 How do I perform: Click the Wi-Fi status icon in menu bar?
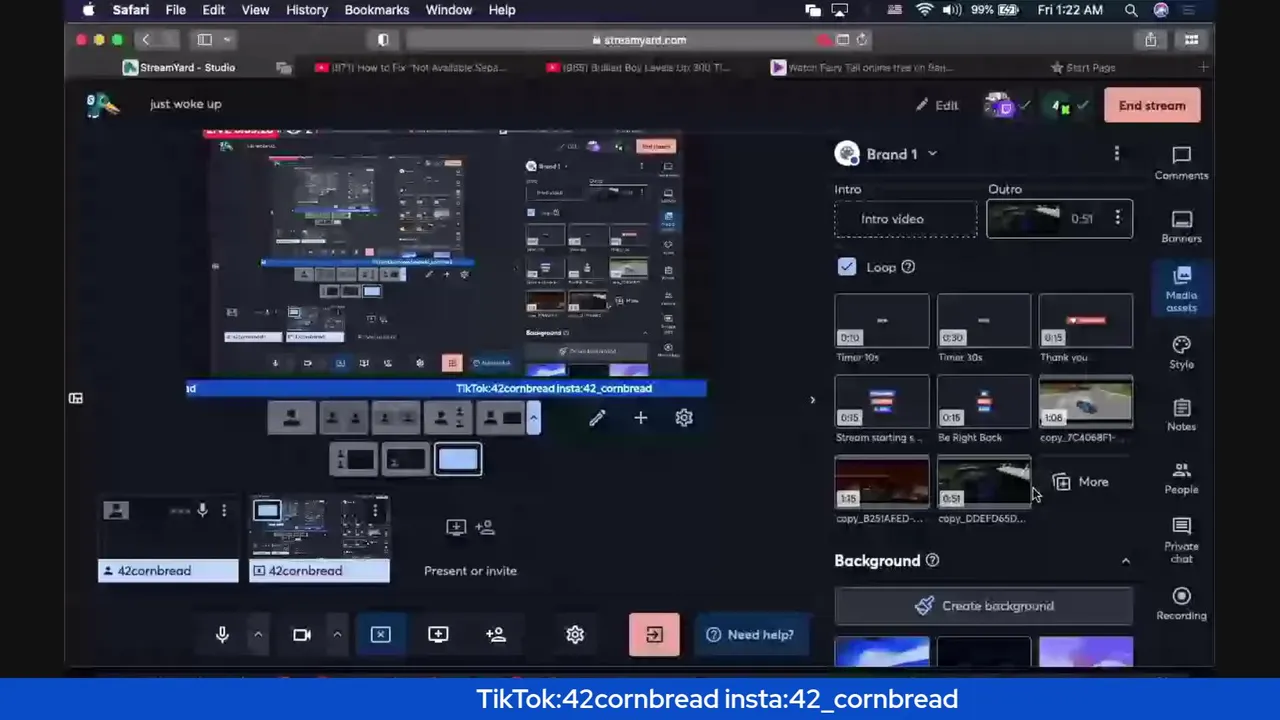925,10
